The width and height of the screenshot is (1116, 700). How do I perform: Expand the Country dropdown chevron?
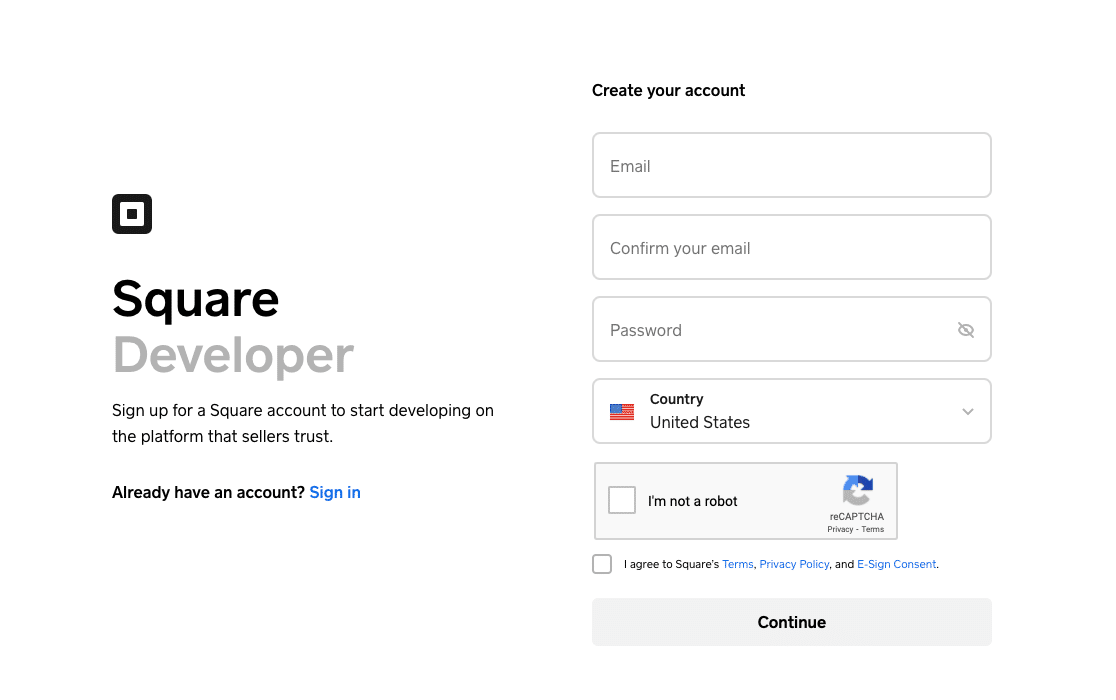tap(967, 412)
